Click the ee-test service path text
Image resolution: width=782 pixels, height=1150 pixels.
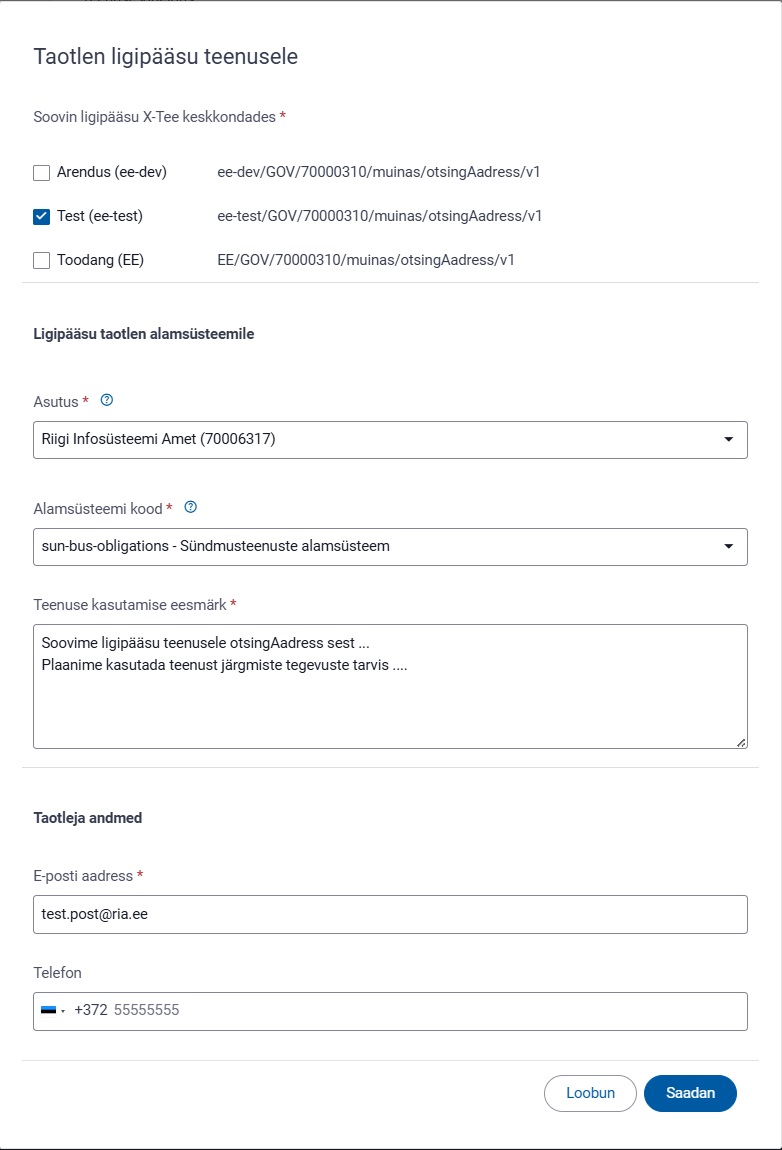coord(380,216)
